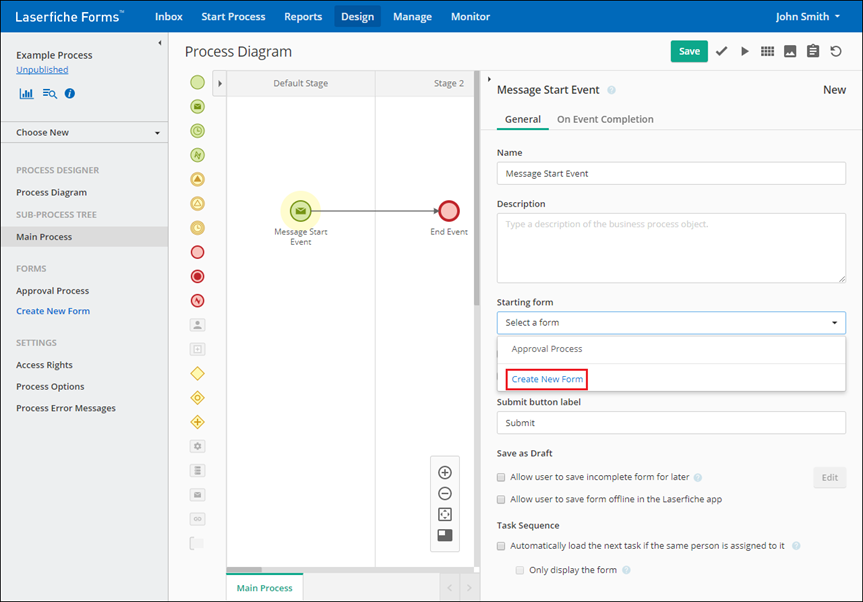Open the Reports menu
Viewport: 863px width, 602px height.
point(303,17)
